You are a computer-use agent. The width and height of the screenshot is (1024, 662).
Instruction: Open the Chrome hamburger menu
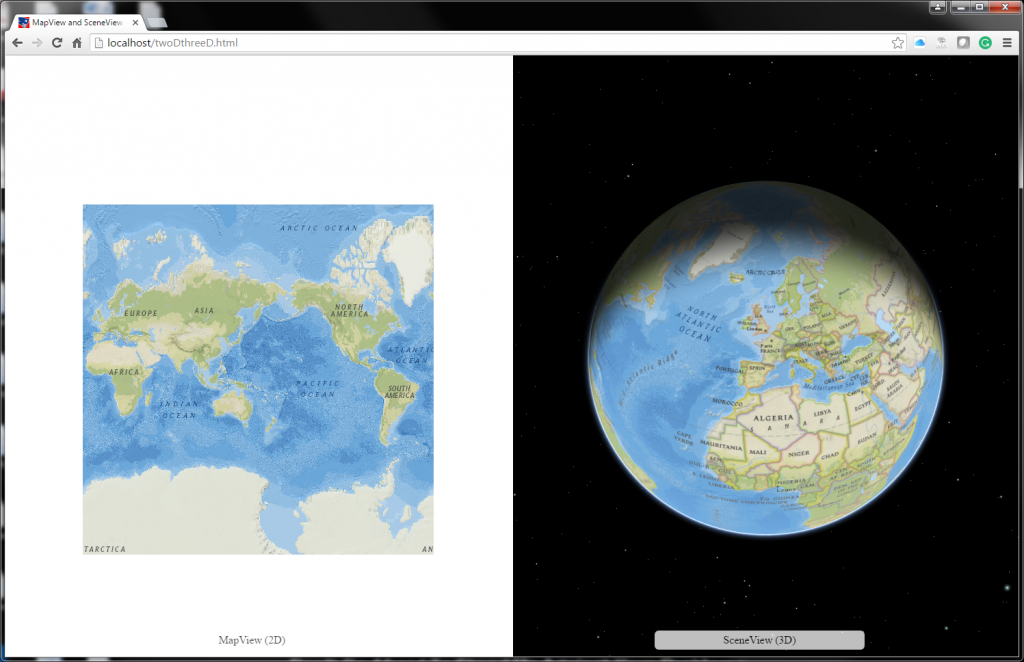1007,43
